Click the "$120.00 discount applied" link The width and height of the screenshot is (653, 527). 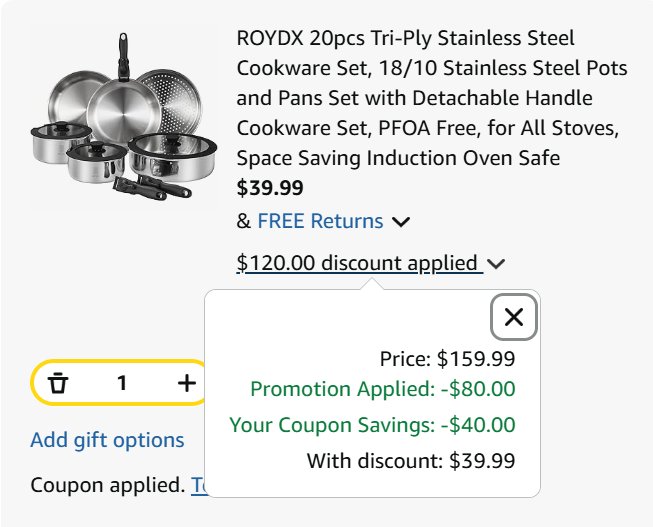pos(358,263)
